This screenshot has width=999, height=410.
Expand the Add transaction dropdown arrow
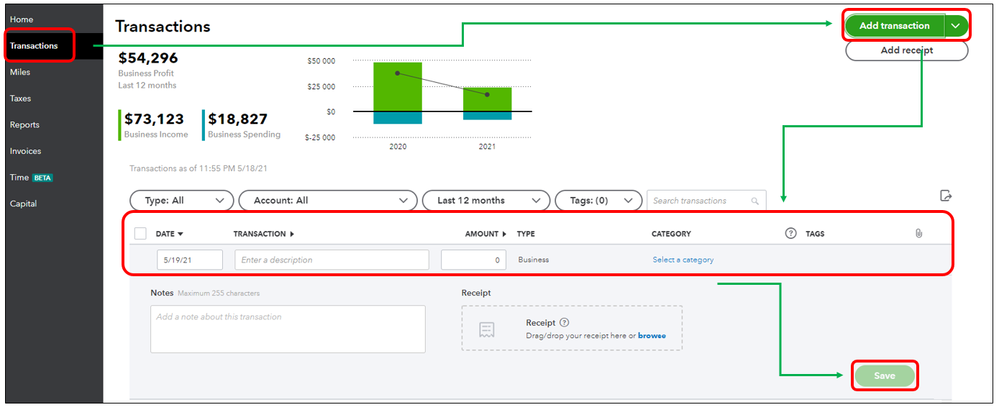955,26
